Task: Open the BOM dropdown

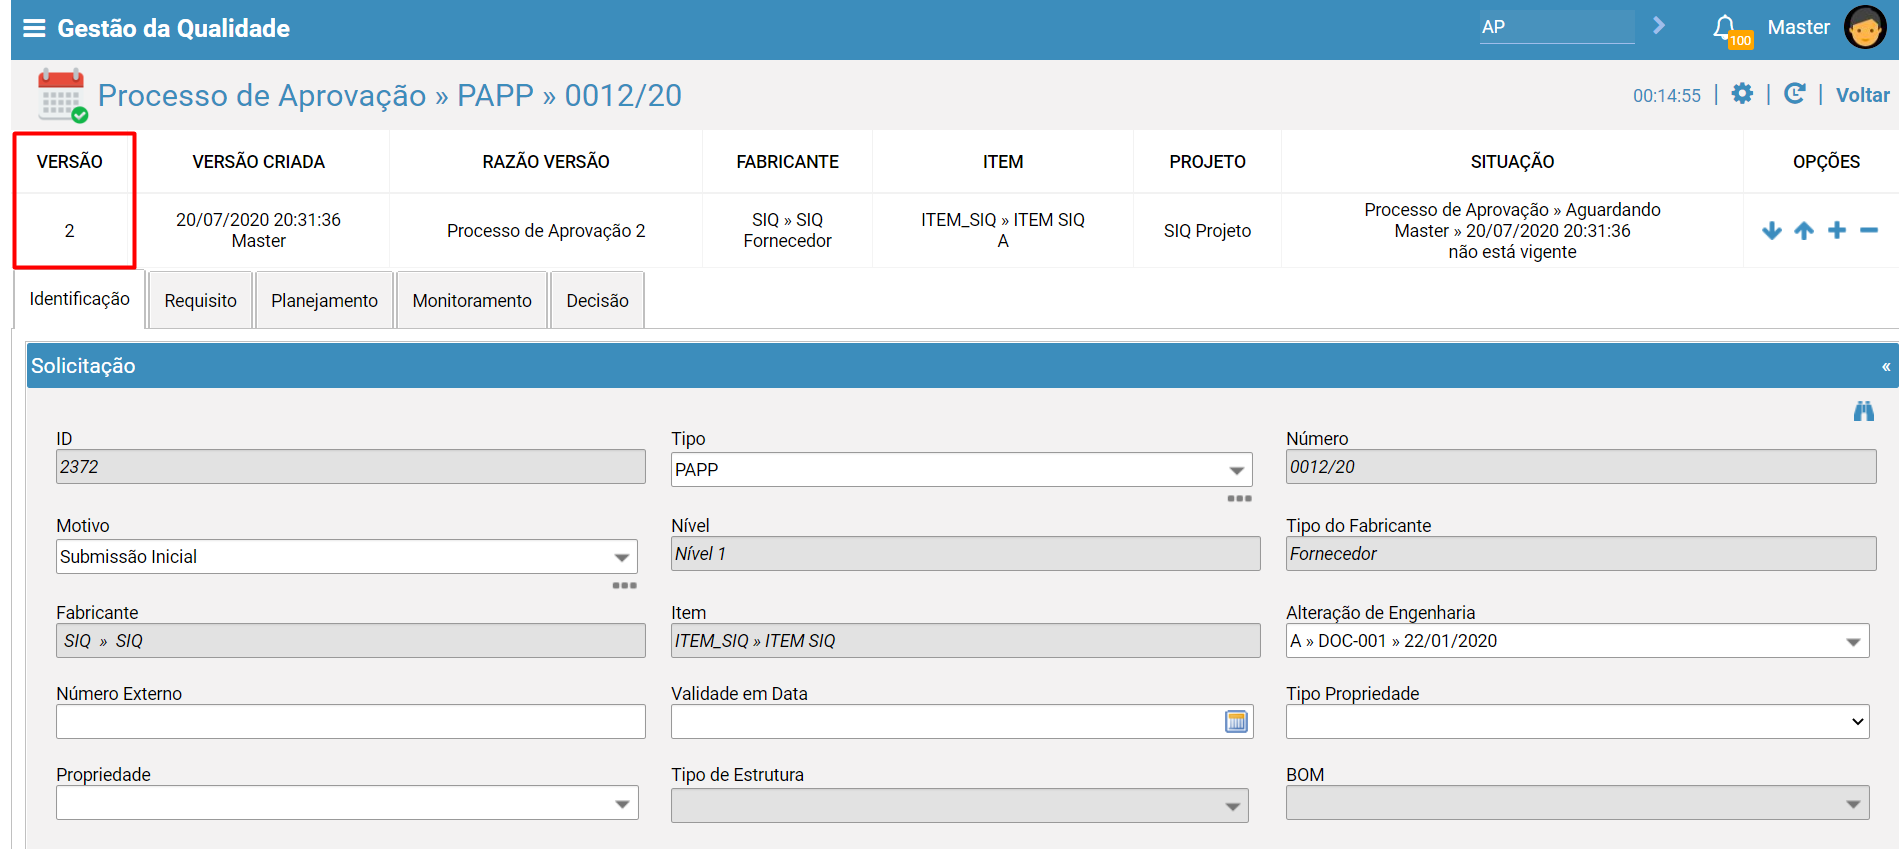Action: pos(1578,803)
